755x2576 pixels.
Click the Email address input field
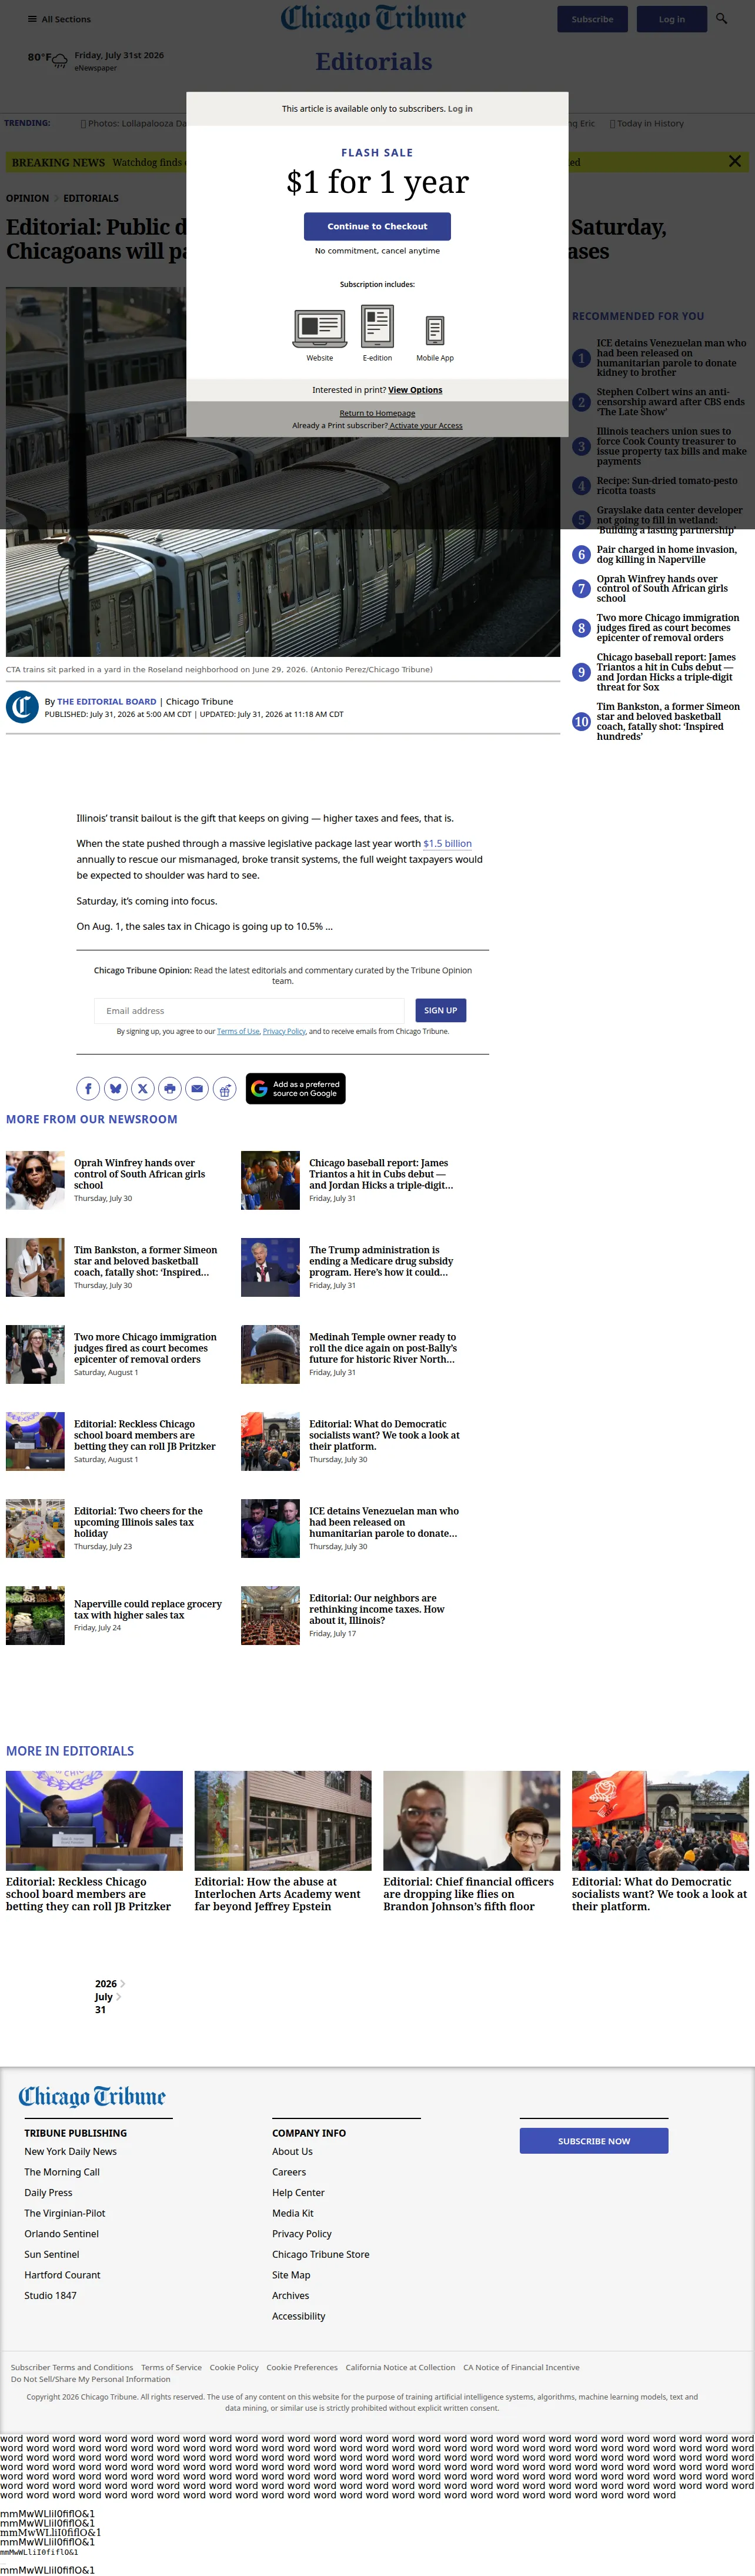pos(249,1011)
